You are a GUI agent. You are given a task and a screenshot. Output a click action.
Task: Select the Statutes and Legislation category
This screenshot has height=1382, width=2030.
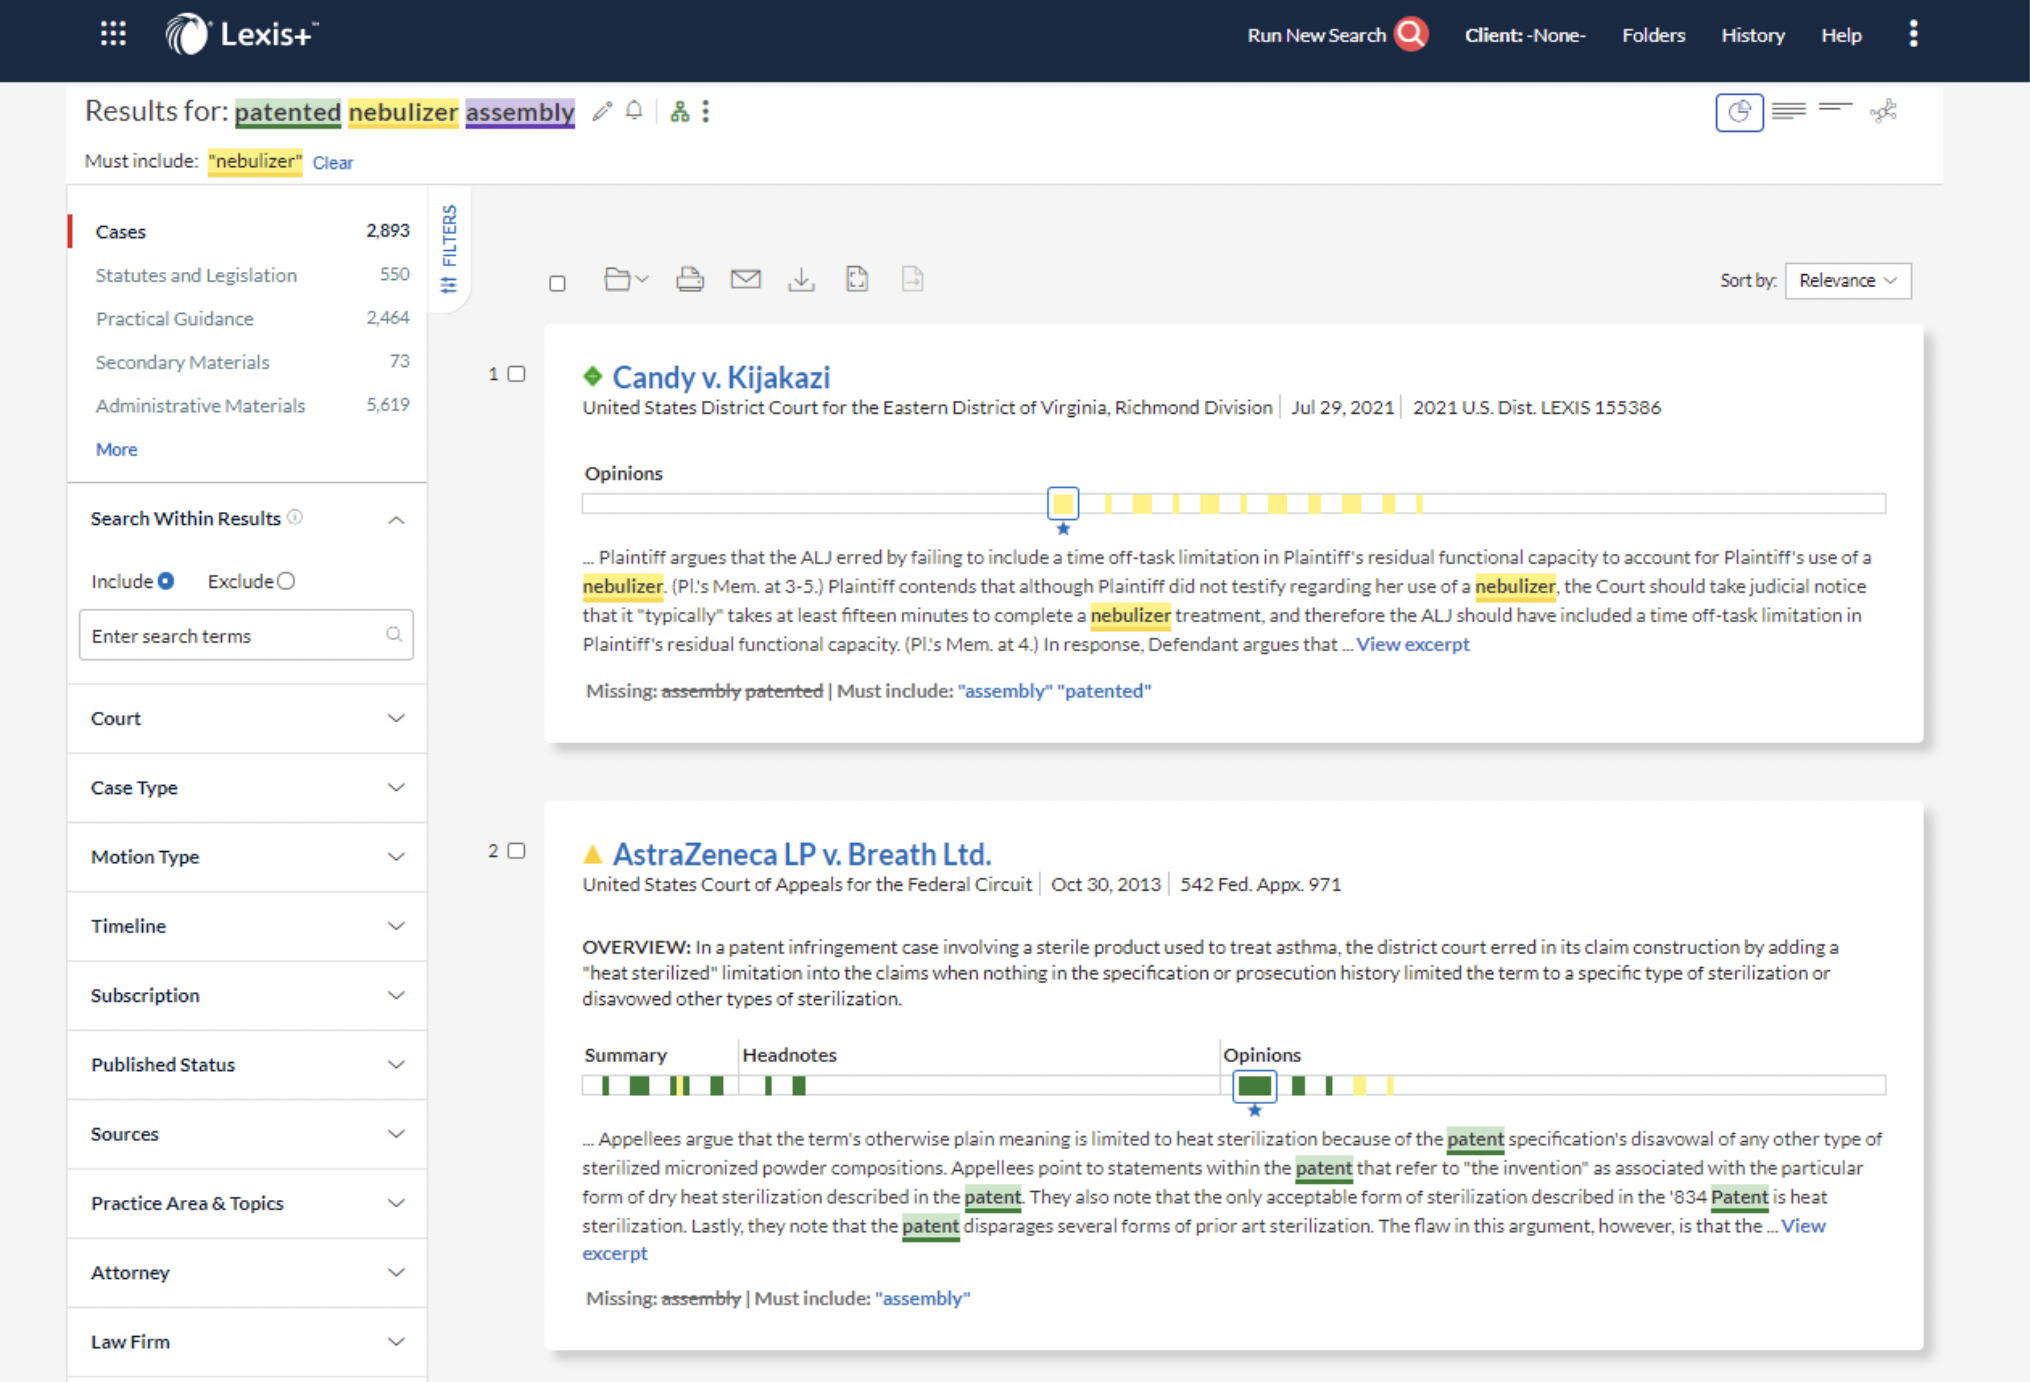point(196,275)
